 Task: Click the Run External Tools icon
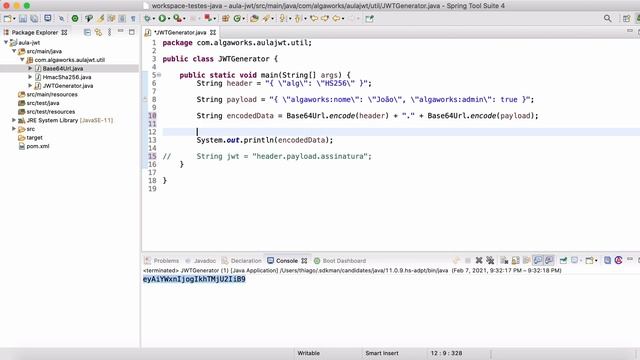(x=177, y=18)
